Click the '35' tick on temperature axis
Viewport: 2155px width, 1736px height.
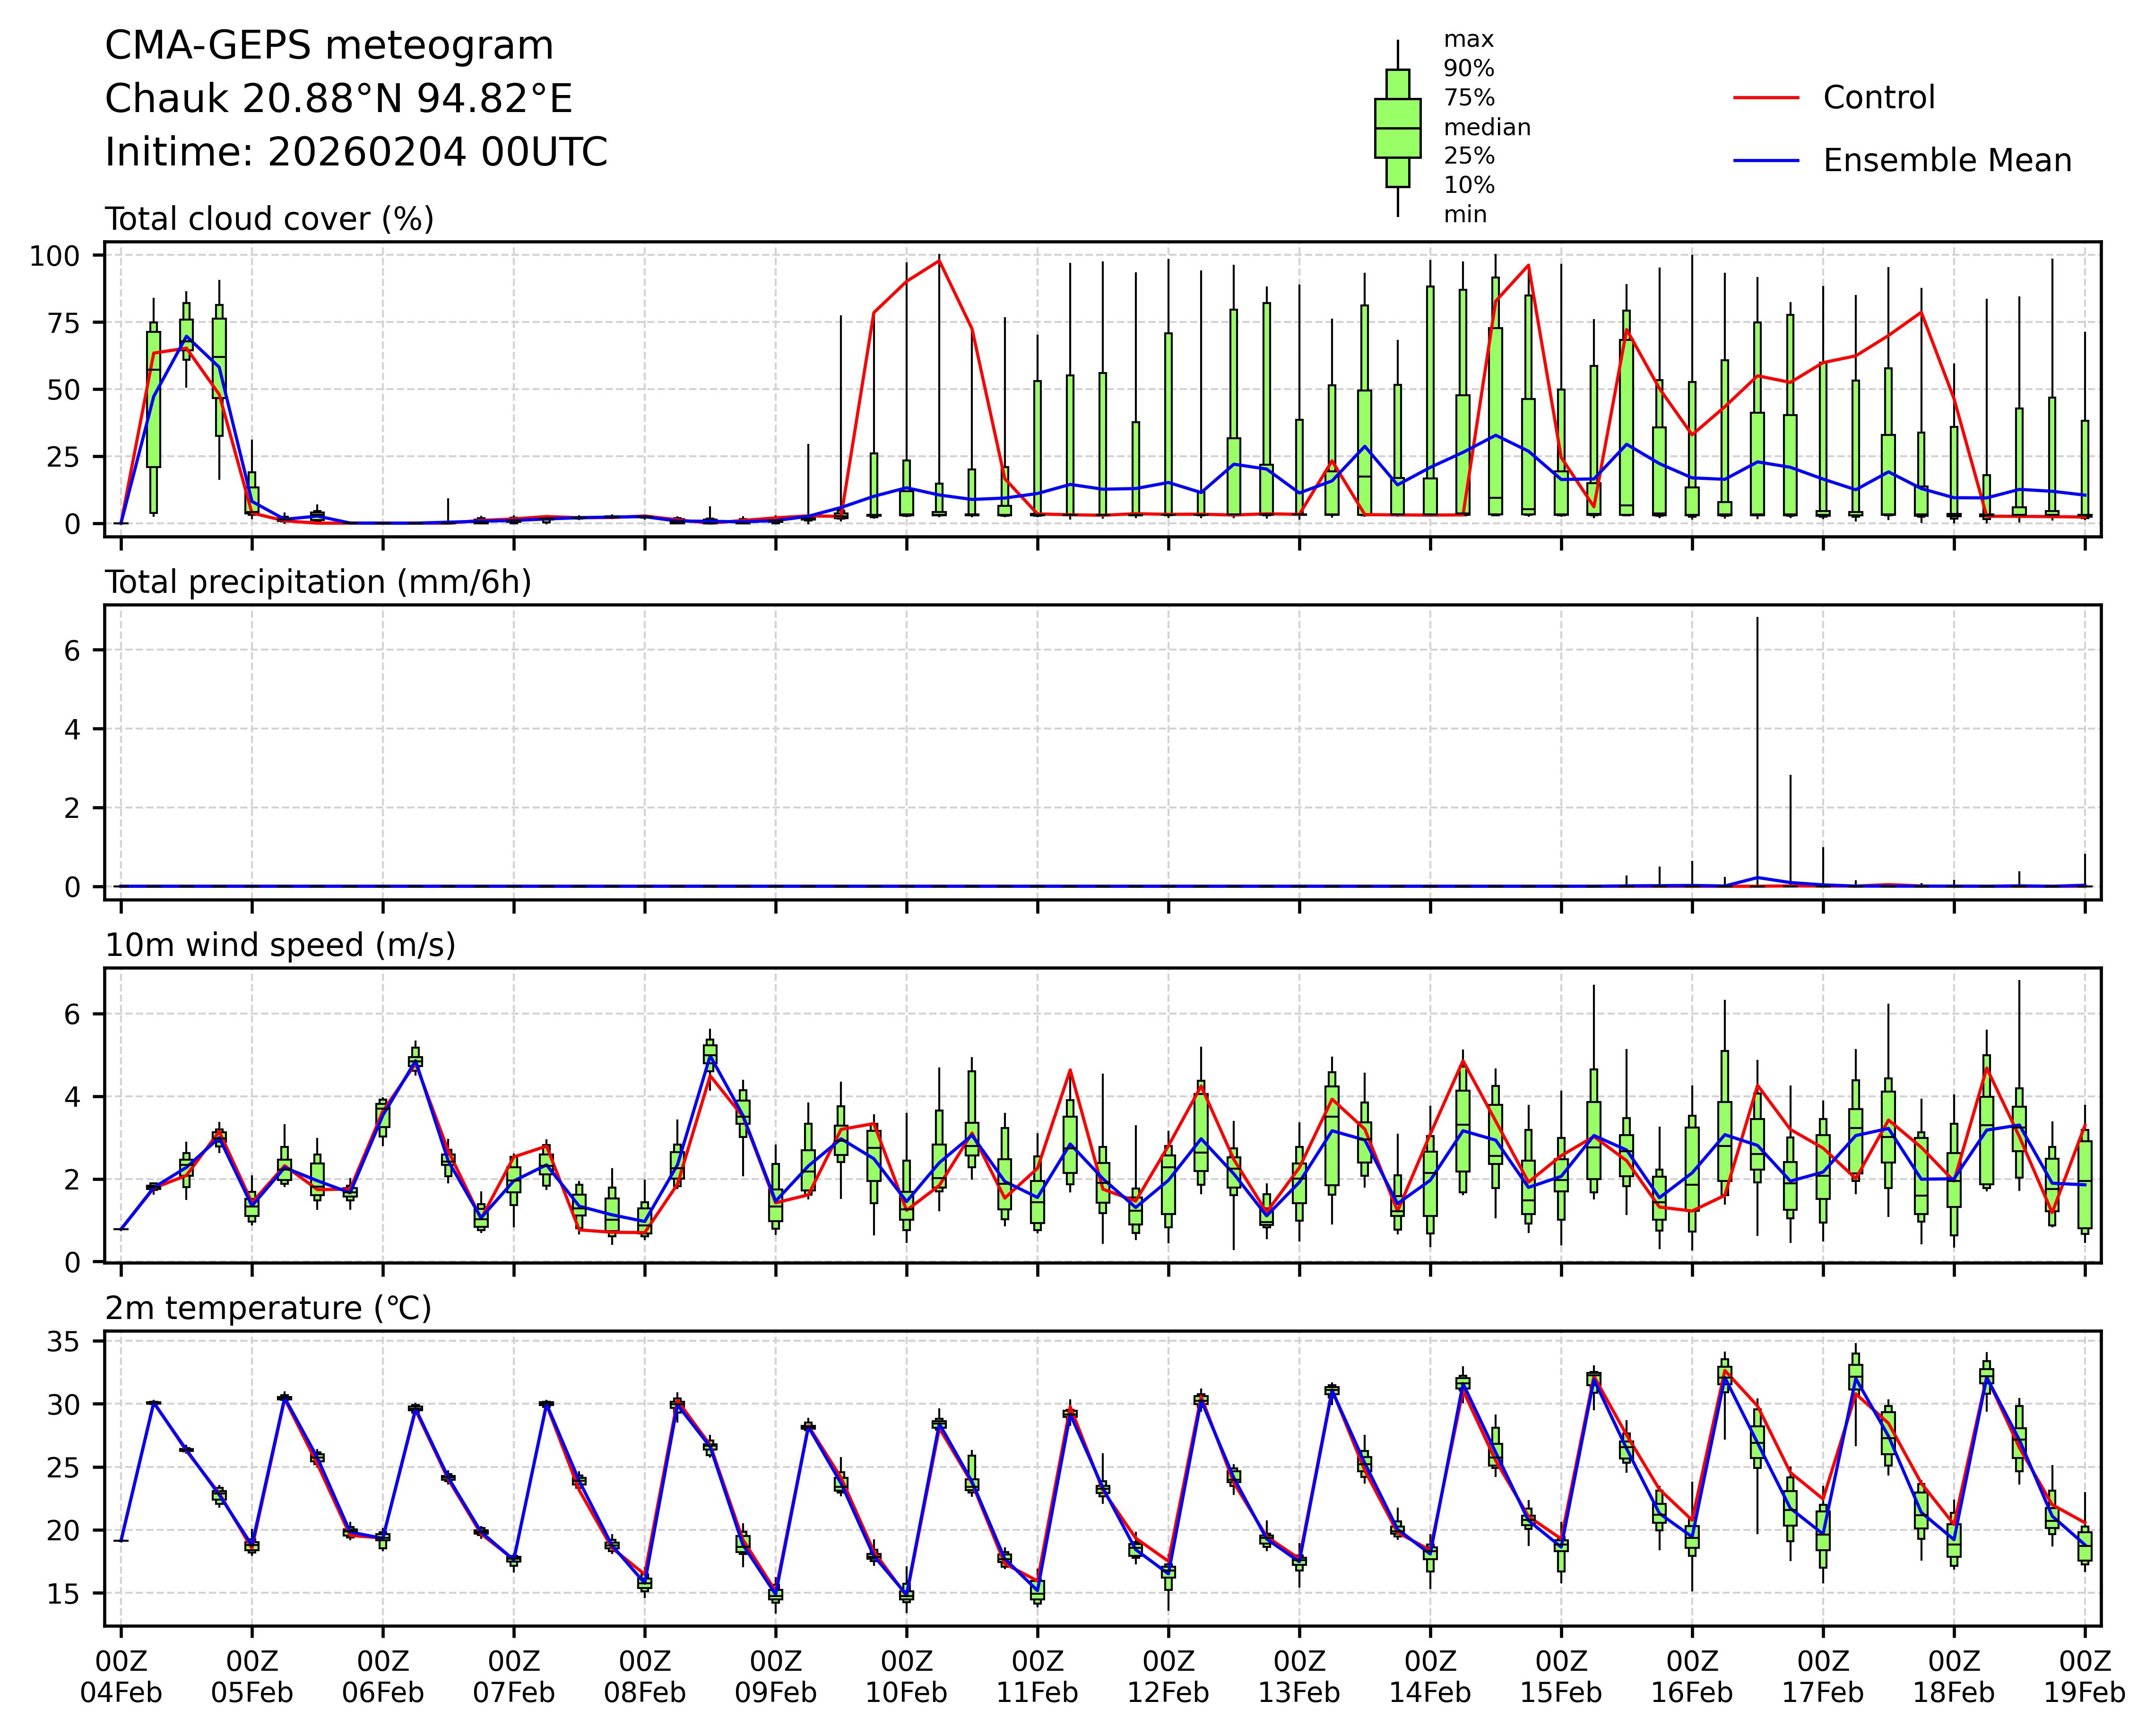(64, 1342)
